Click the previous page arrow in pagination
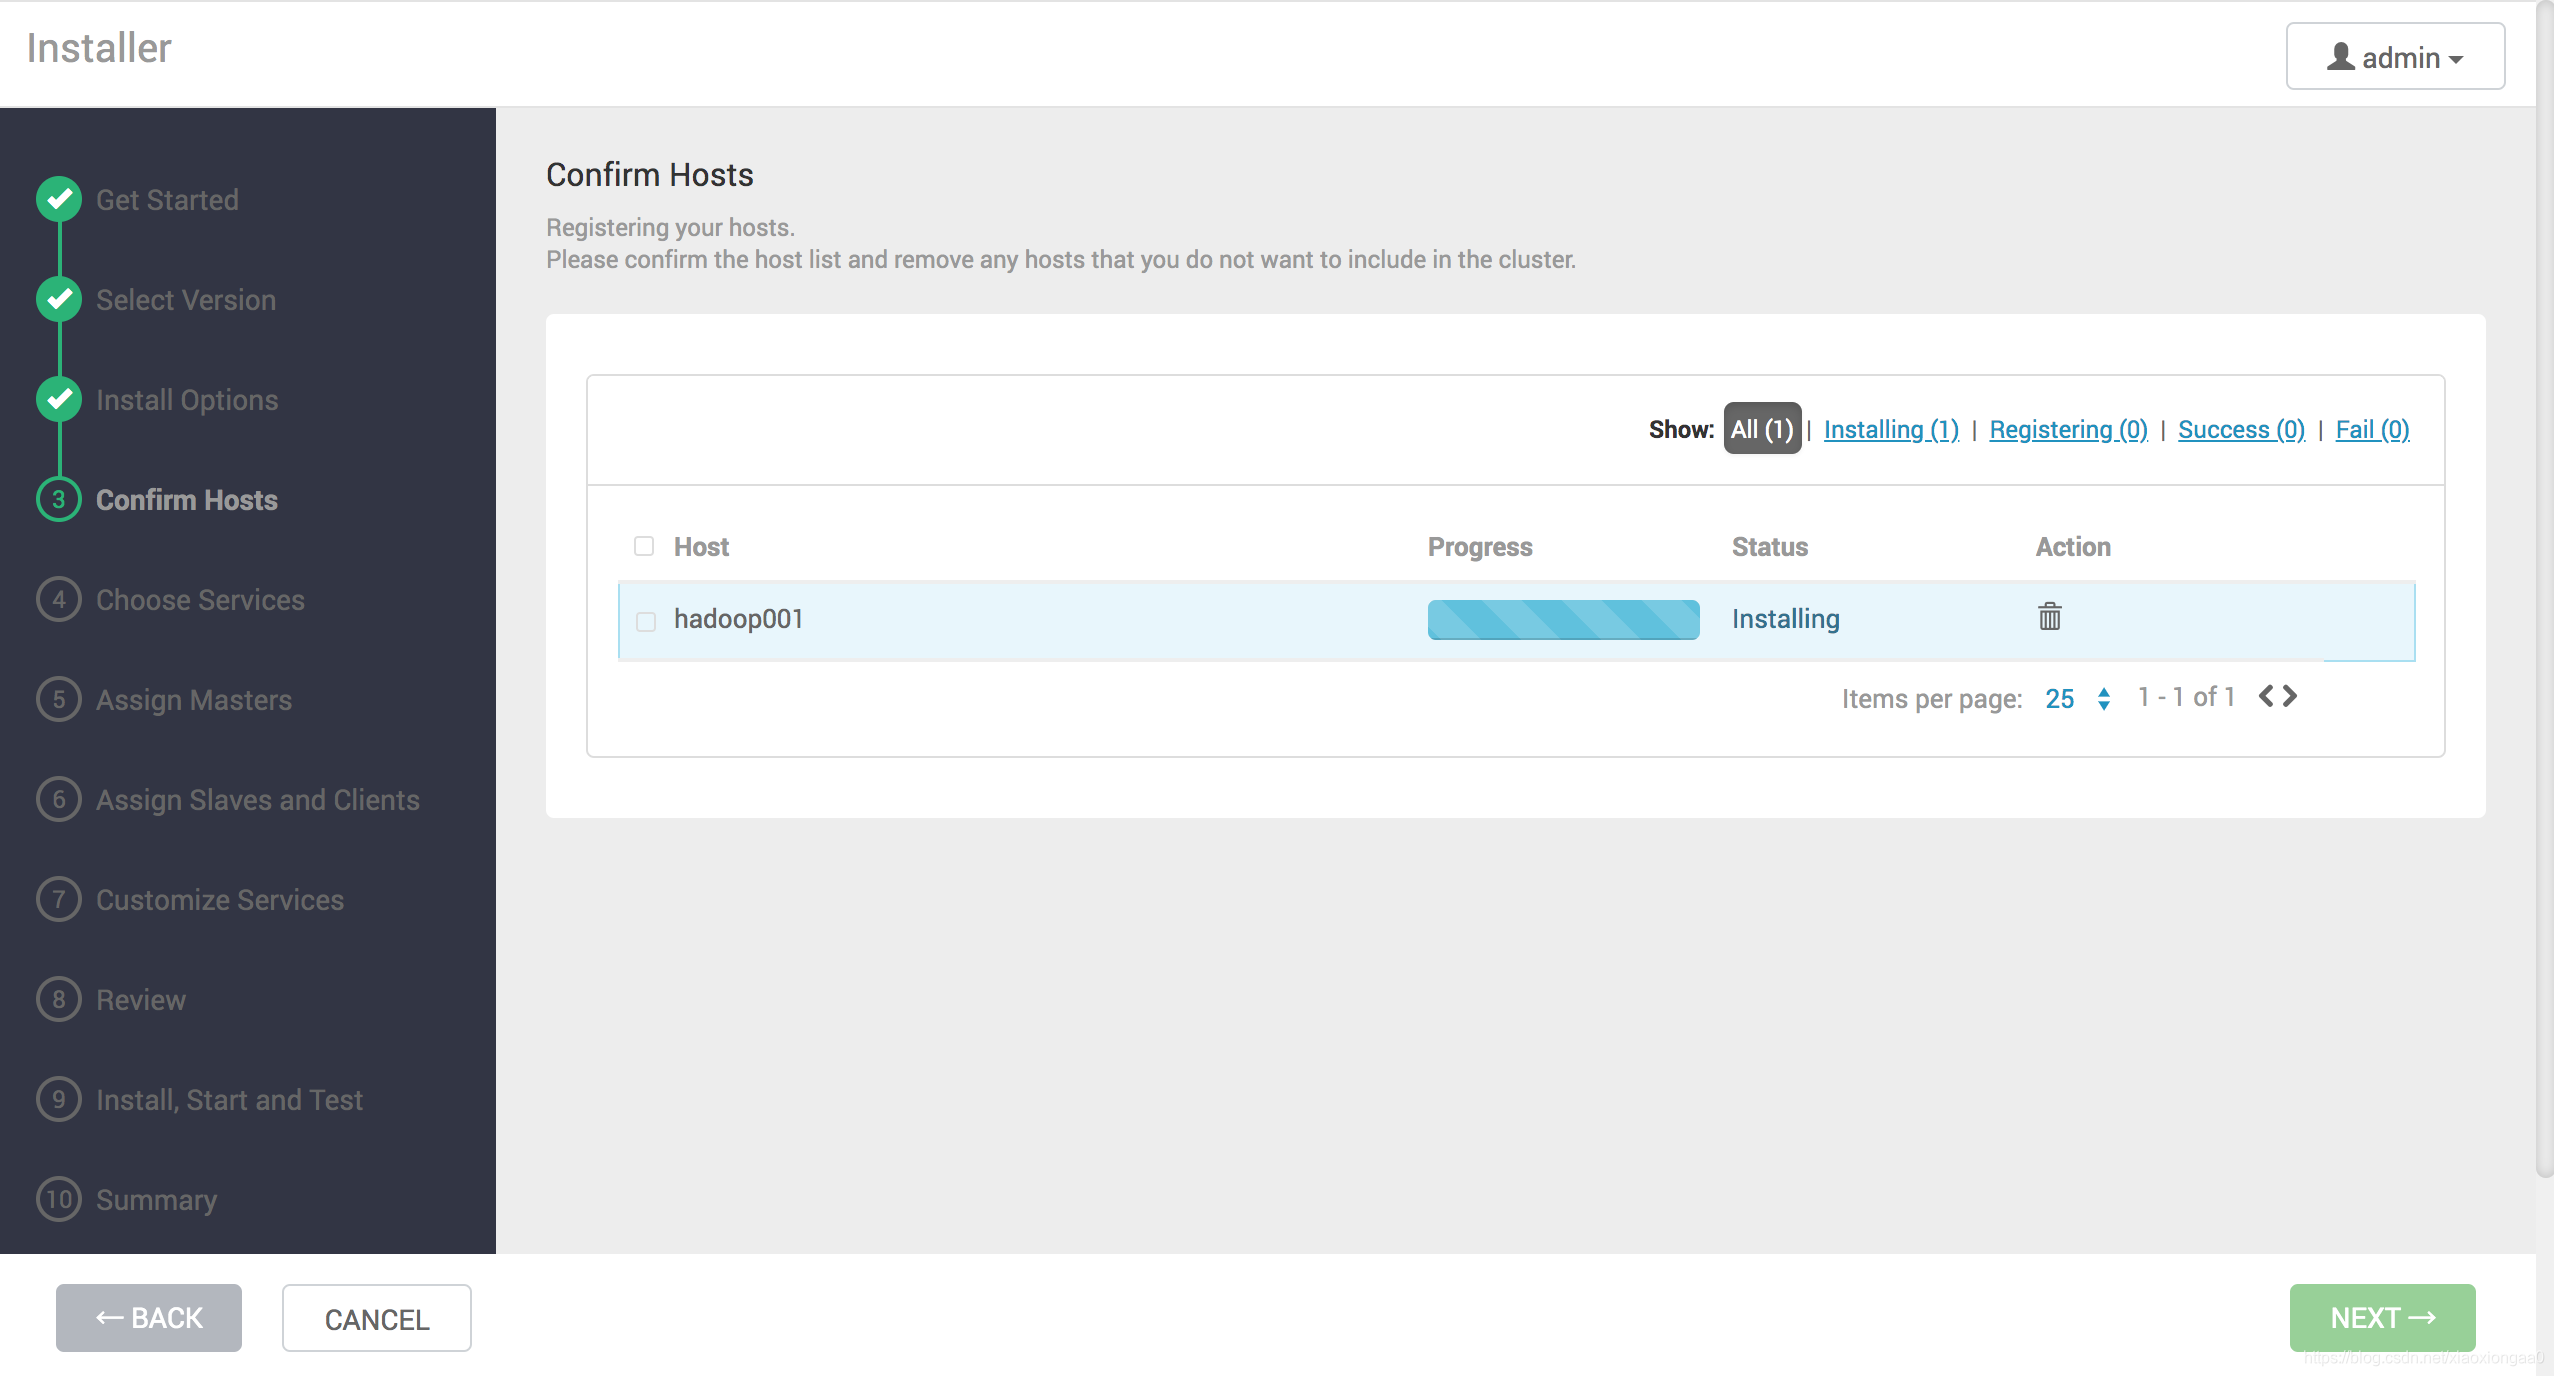 (2266, 696)
